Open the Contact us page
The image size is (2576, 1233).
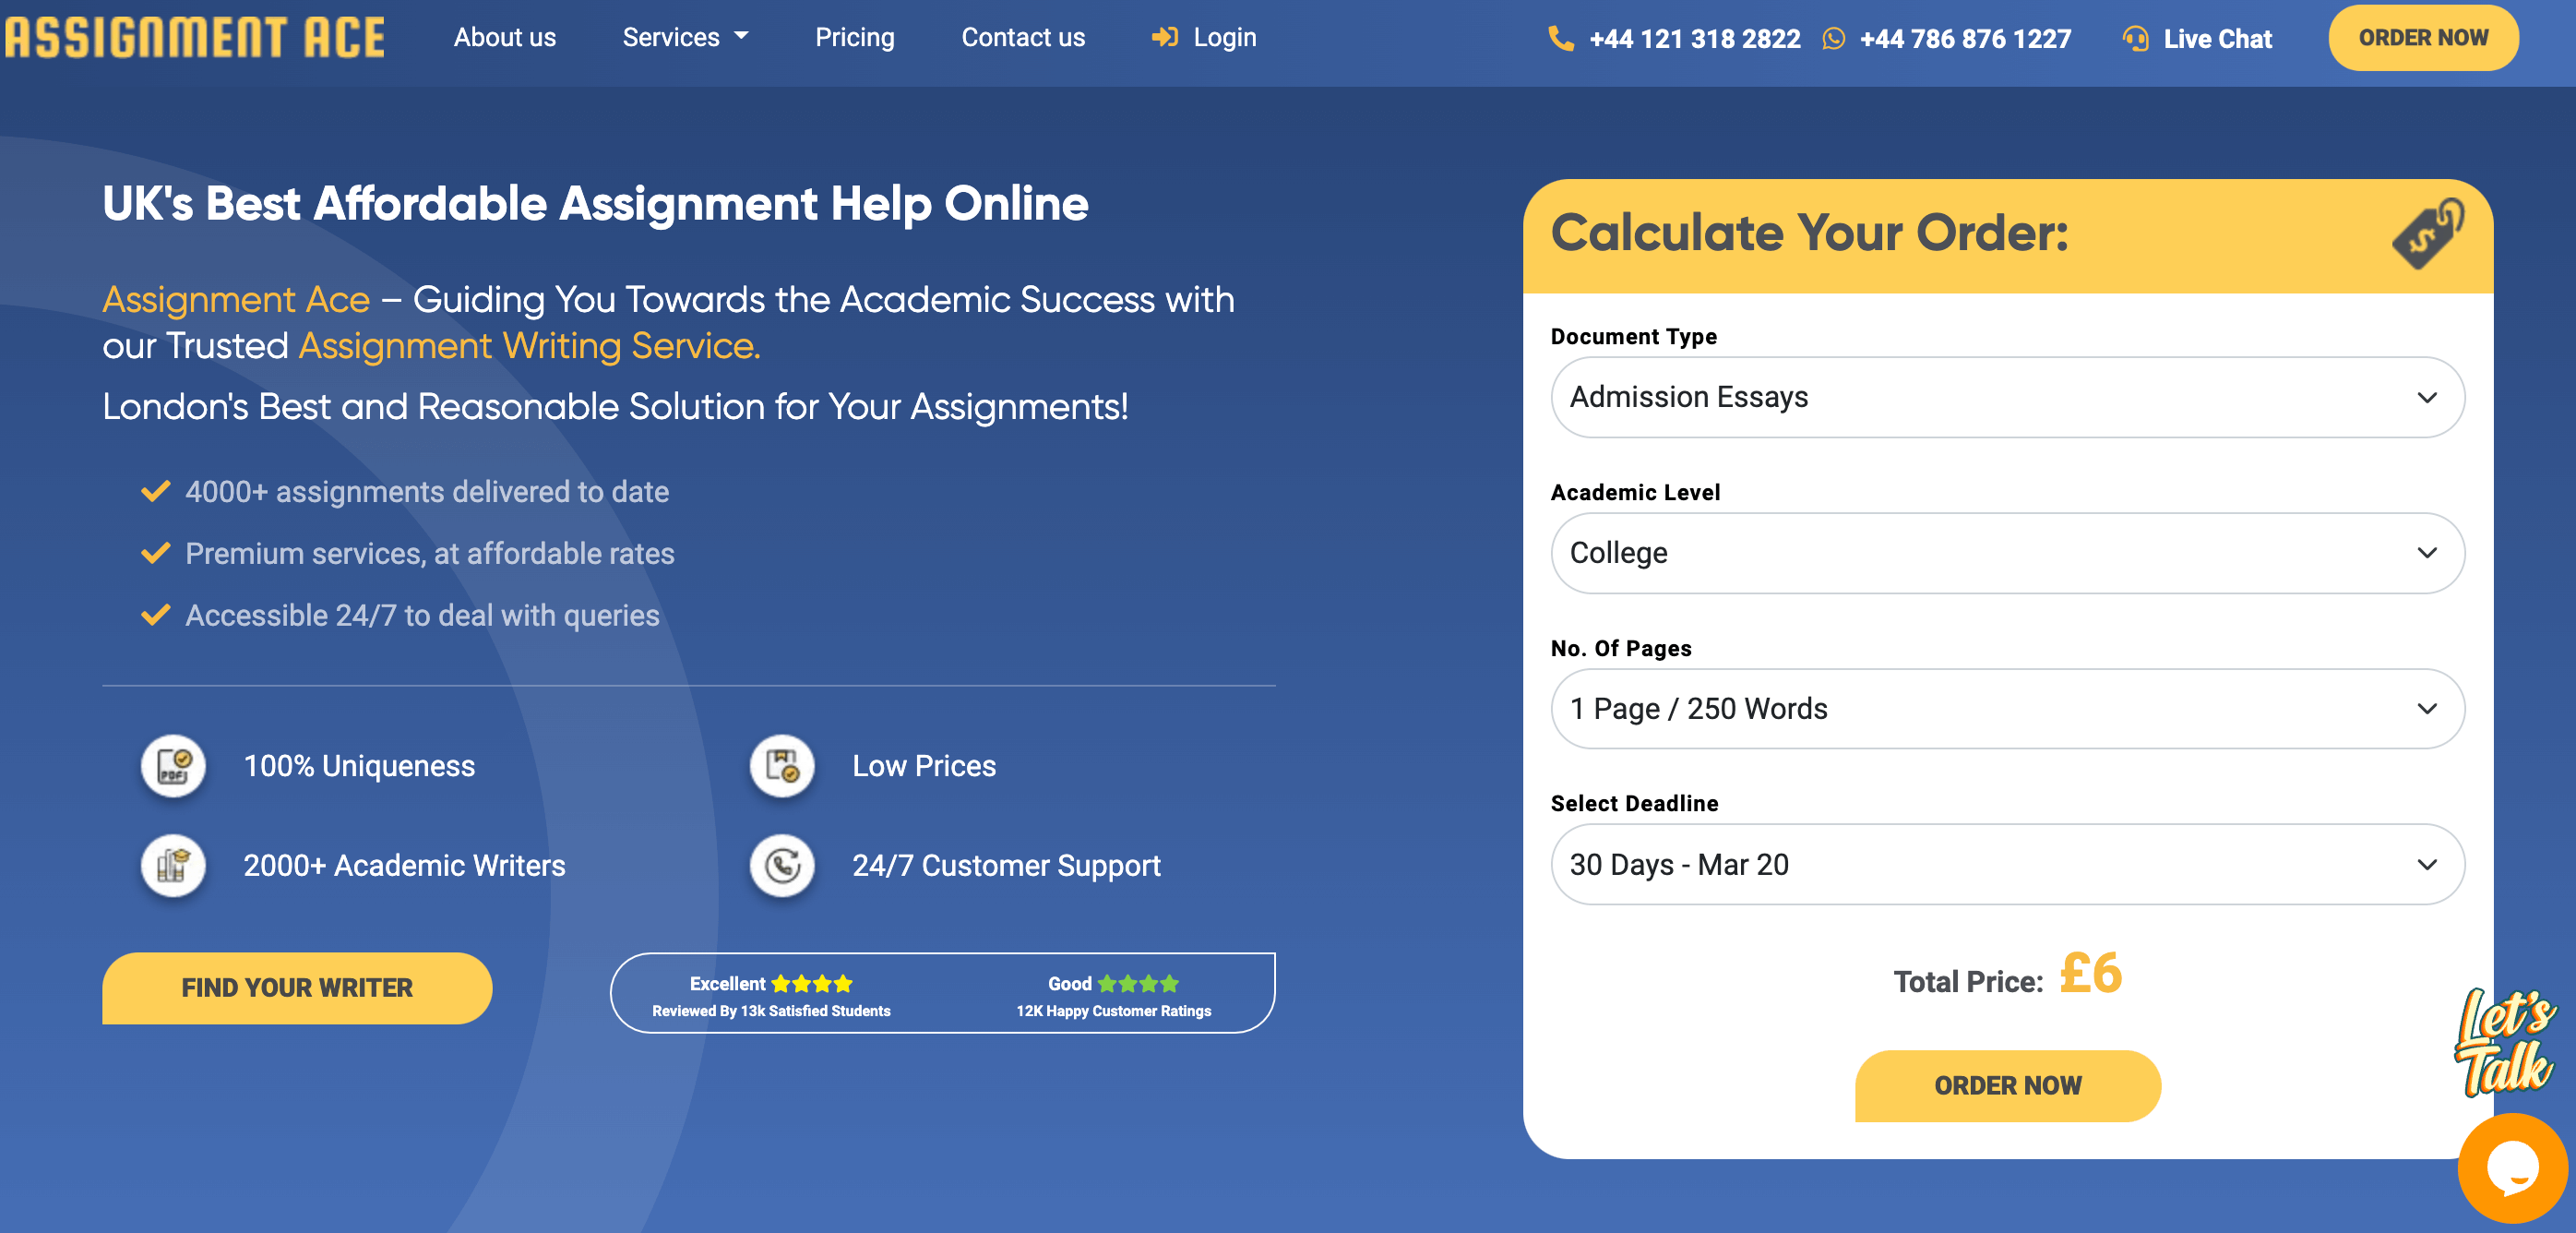1023,38
